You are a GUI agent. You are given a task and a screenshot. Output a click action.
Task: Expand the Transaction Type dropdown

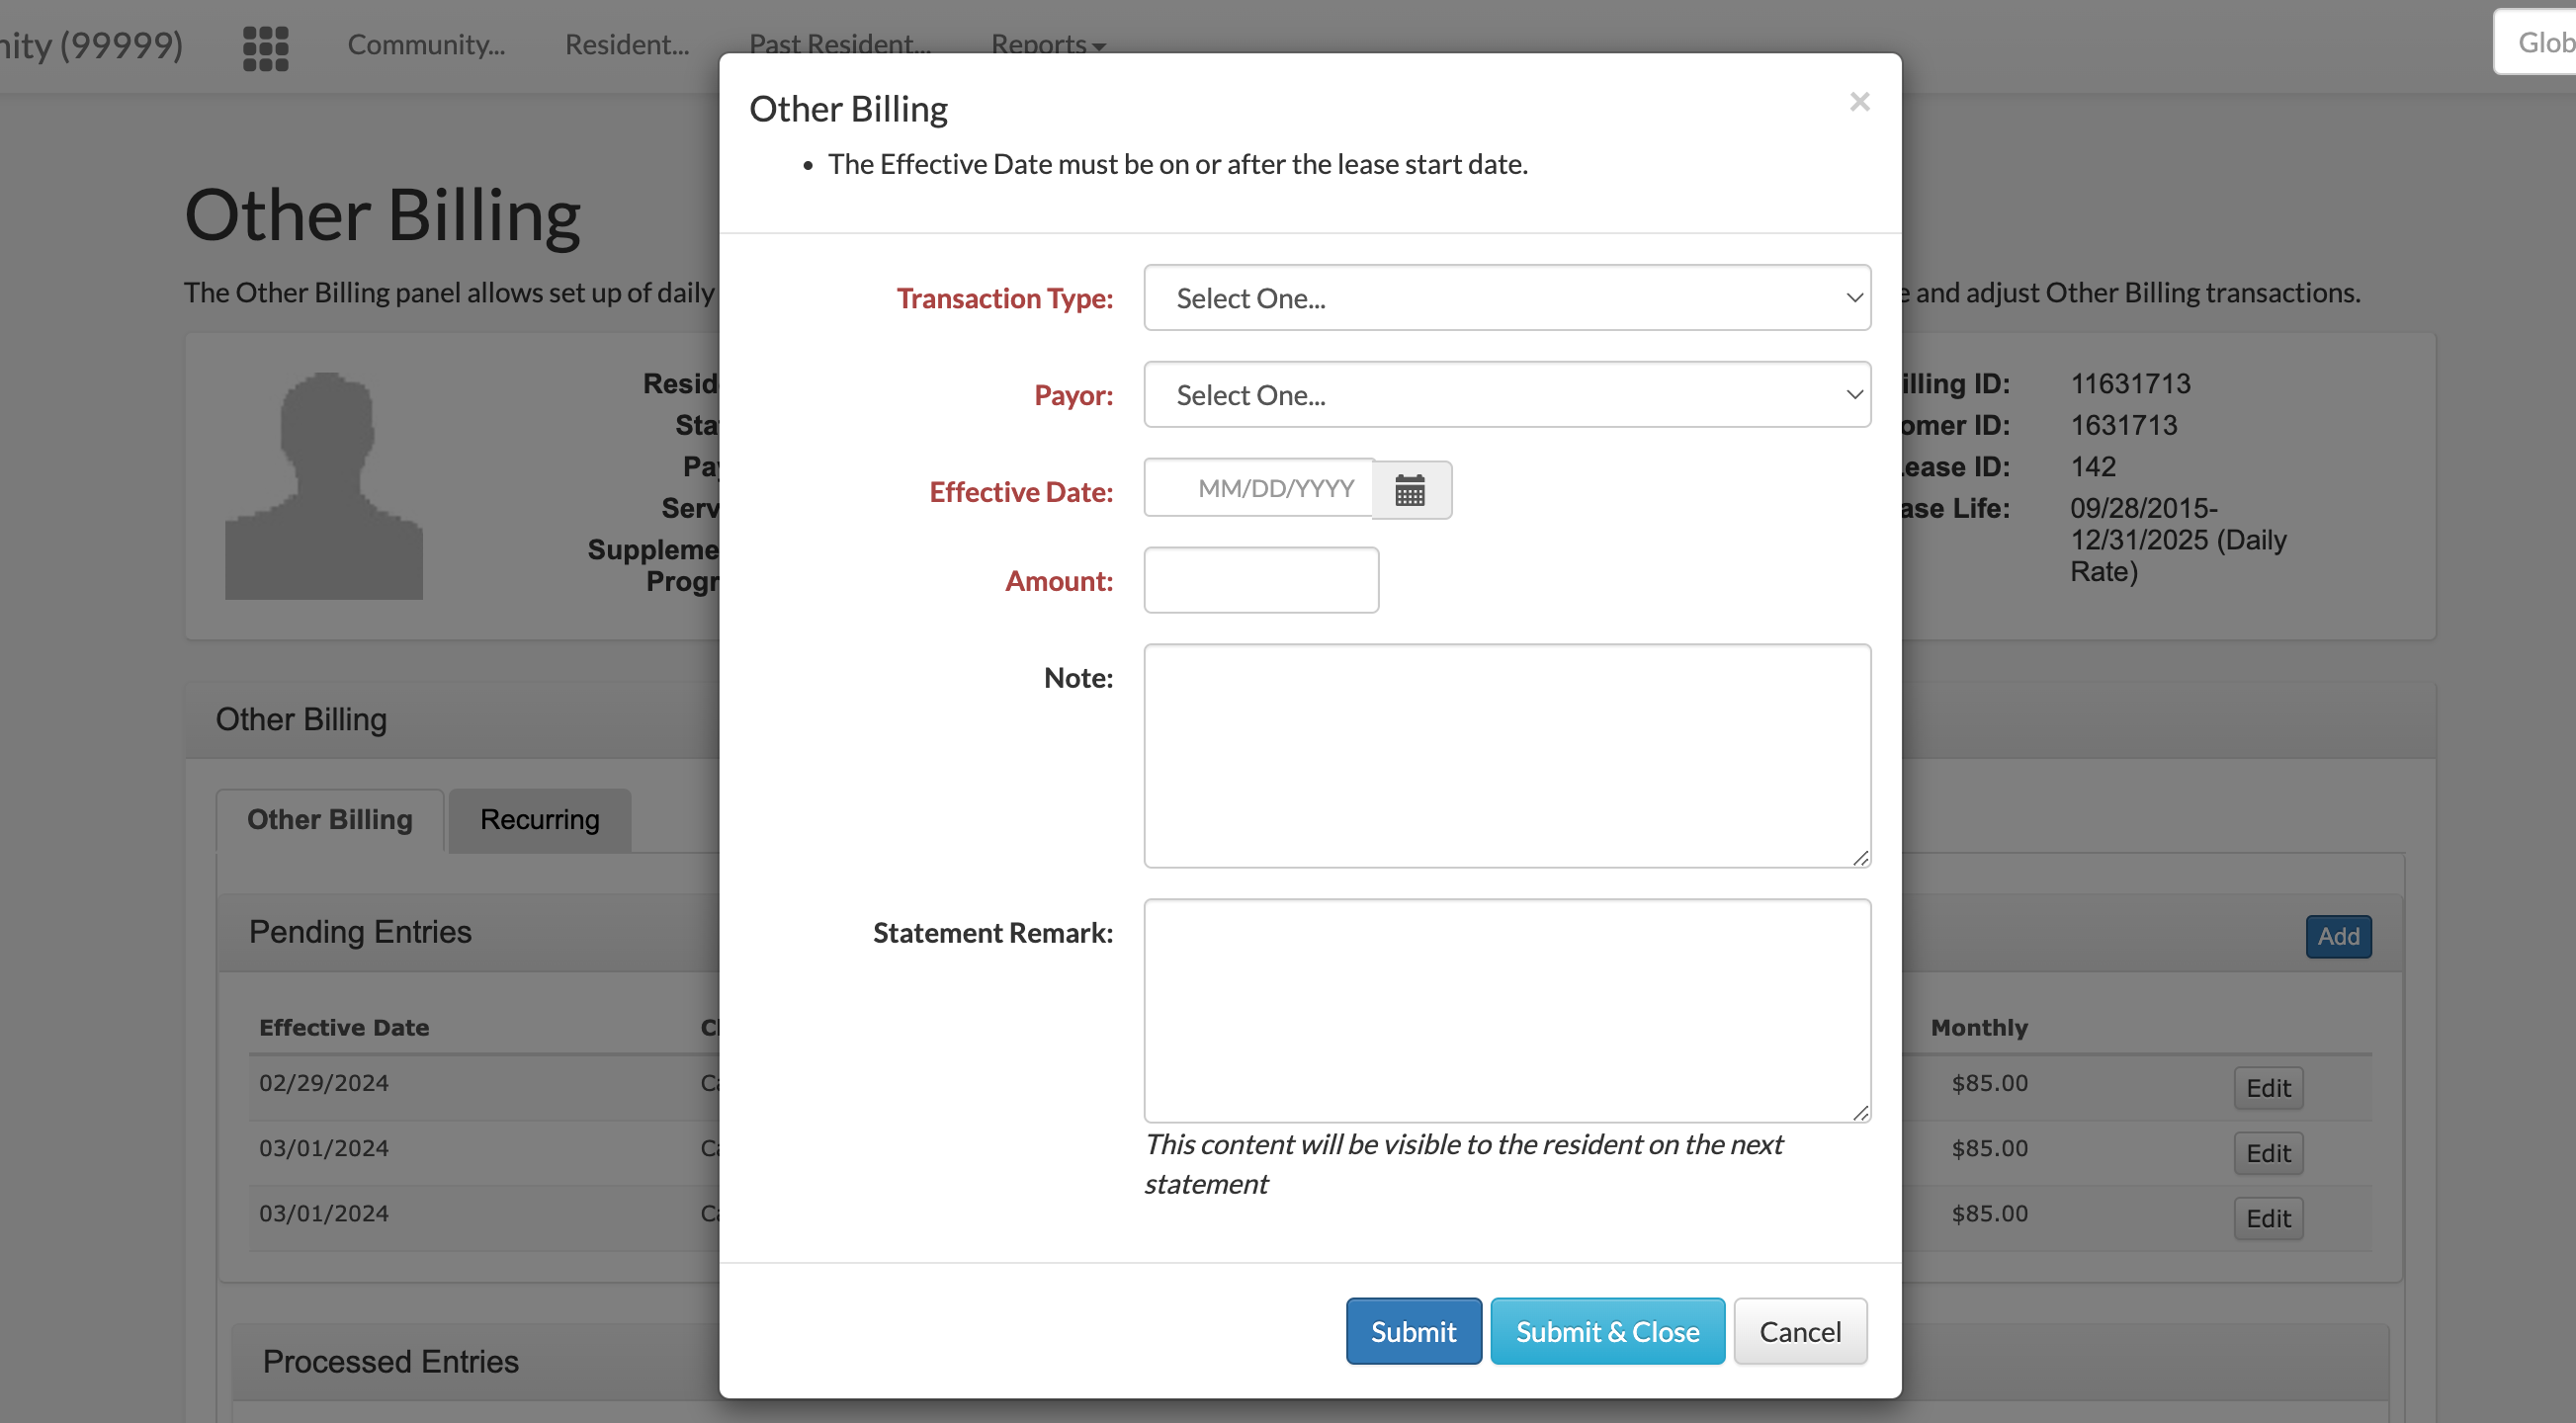pos(1506,298)
